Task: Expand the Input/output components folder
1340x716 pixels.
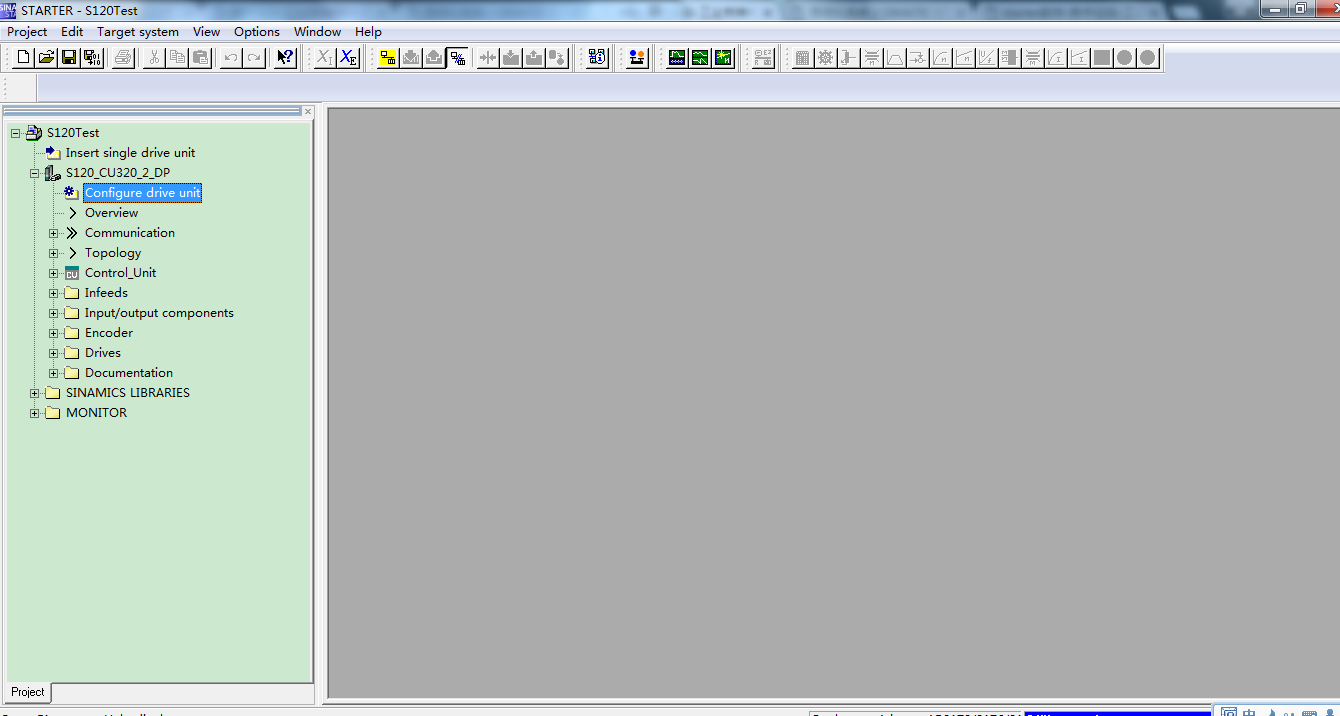Action: (x=53, y=313)
